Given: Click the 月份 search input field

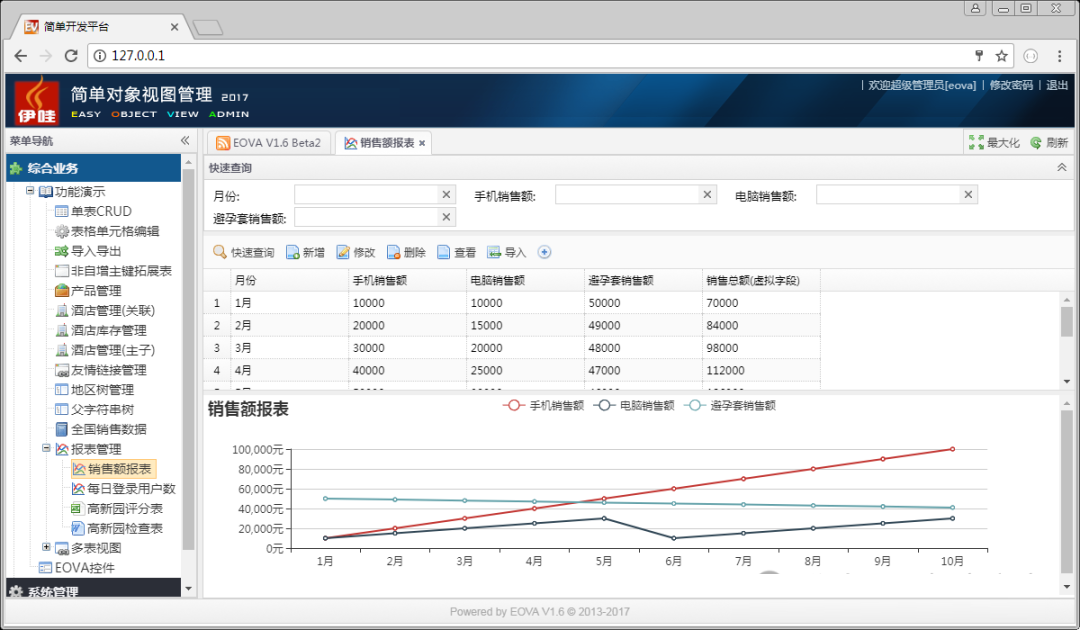Looking at the screenshot, I should 366,195.
